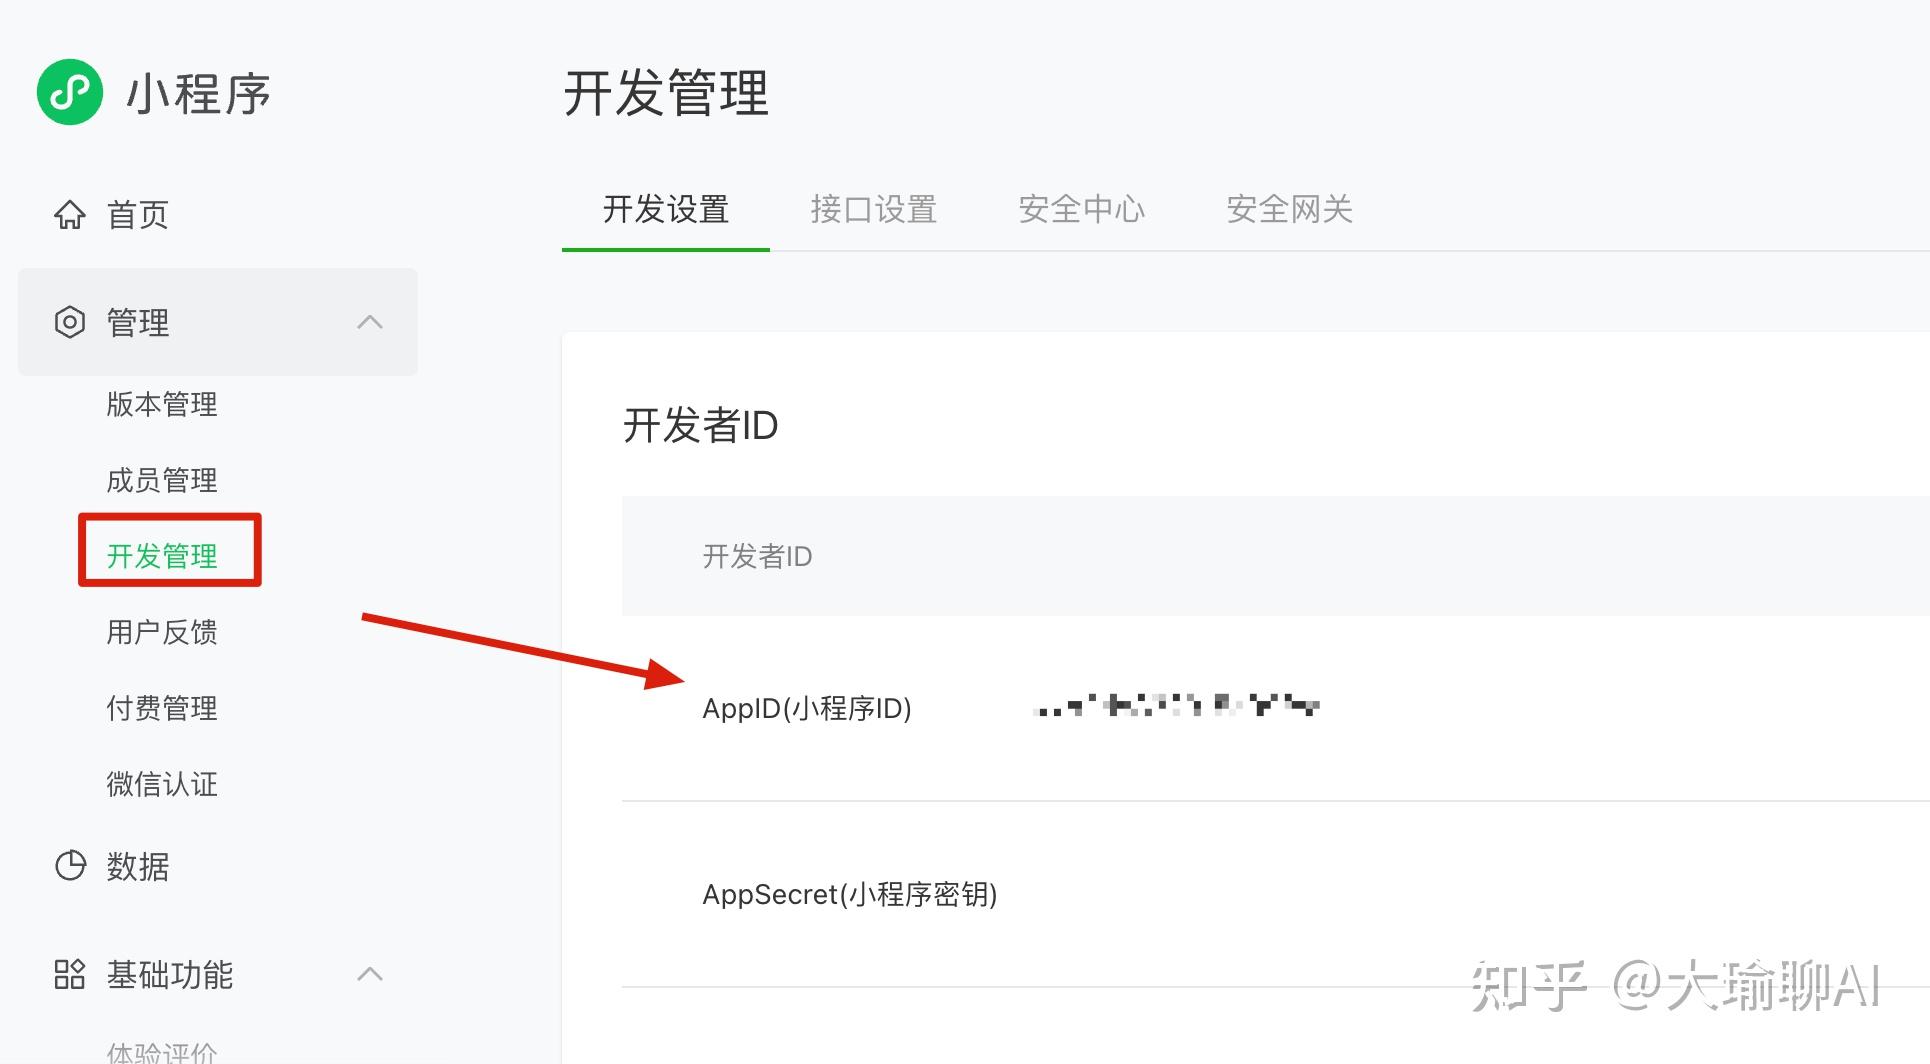Collapse the 管理 section chevron
1930x1064 pixels.
[370, 322]
